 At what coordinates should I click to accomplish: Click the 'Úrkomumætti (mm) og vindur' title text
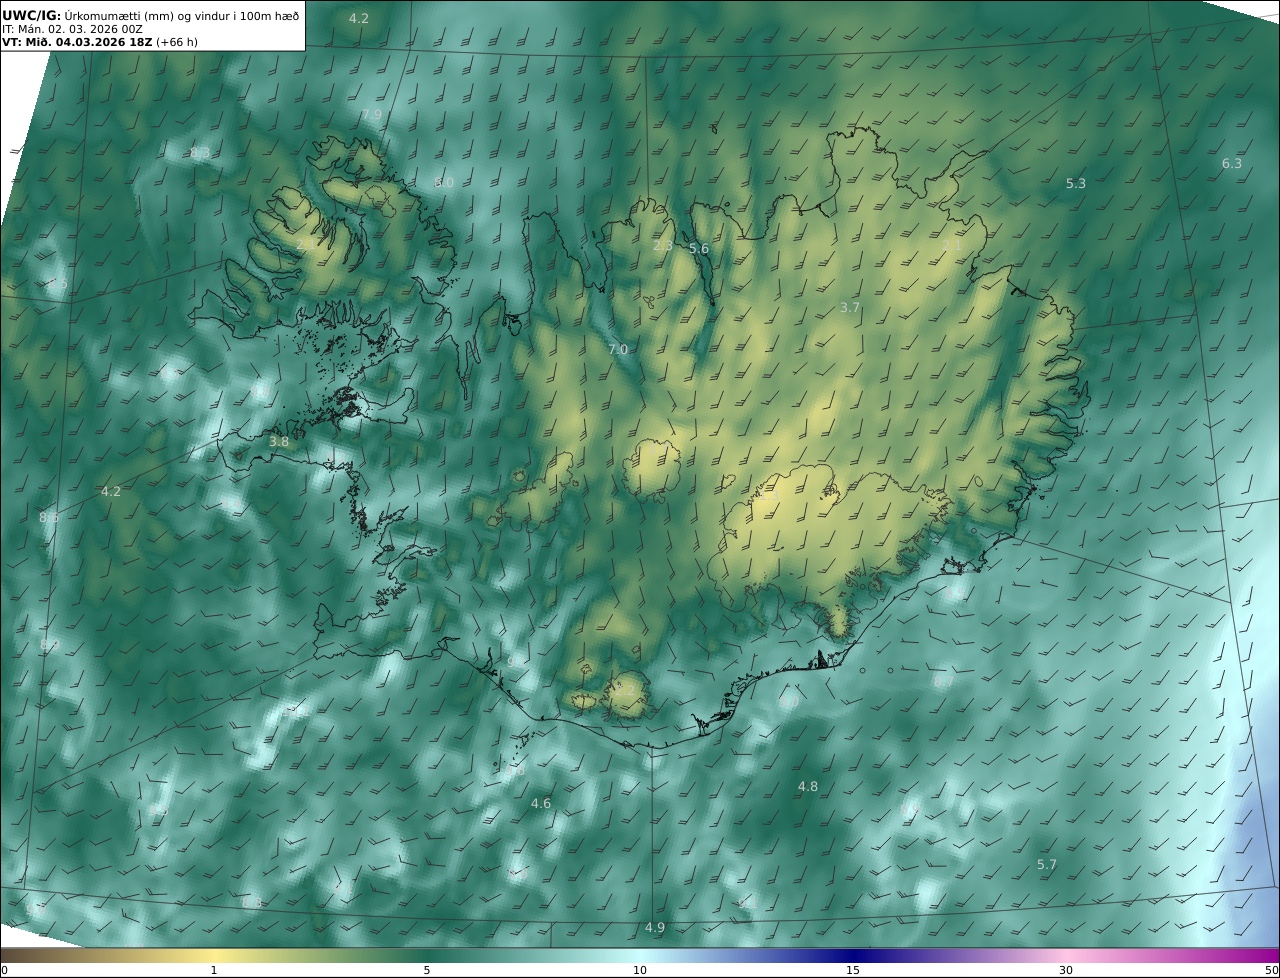[x=153, y=16]
